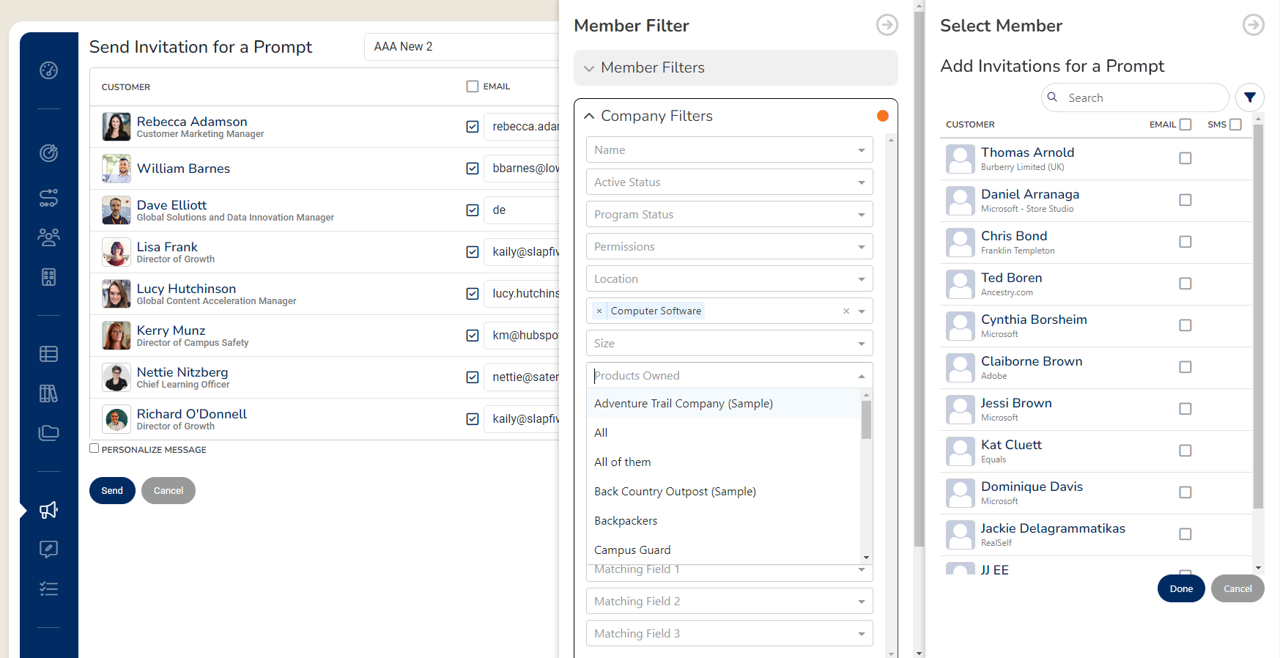Uncheck the email box for Rebecca Adamson
1280x658 pixels.
click(472, 127)
